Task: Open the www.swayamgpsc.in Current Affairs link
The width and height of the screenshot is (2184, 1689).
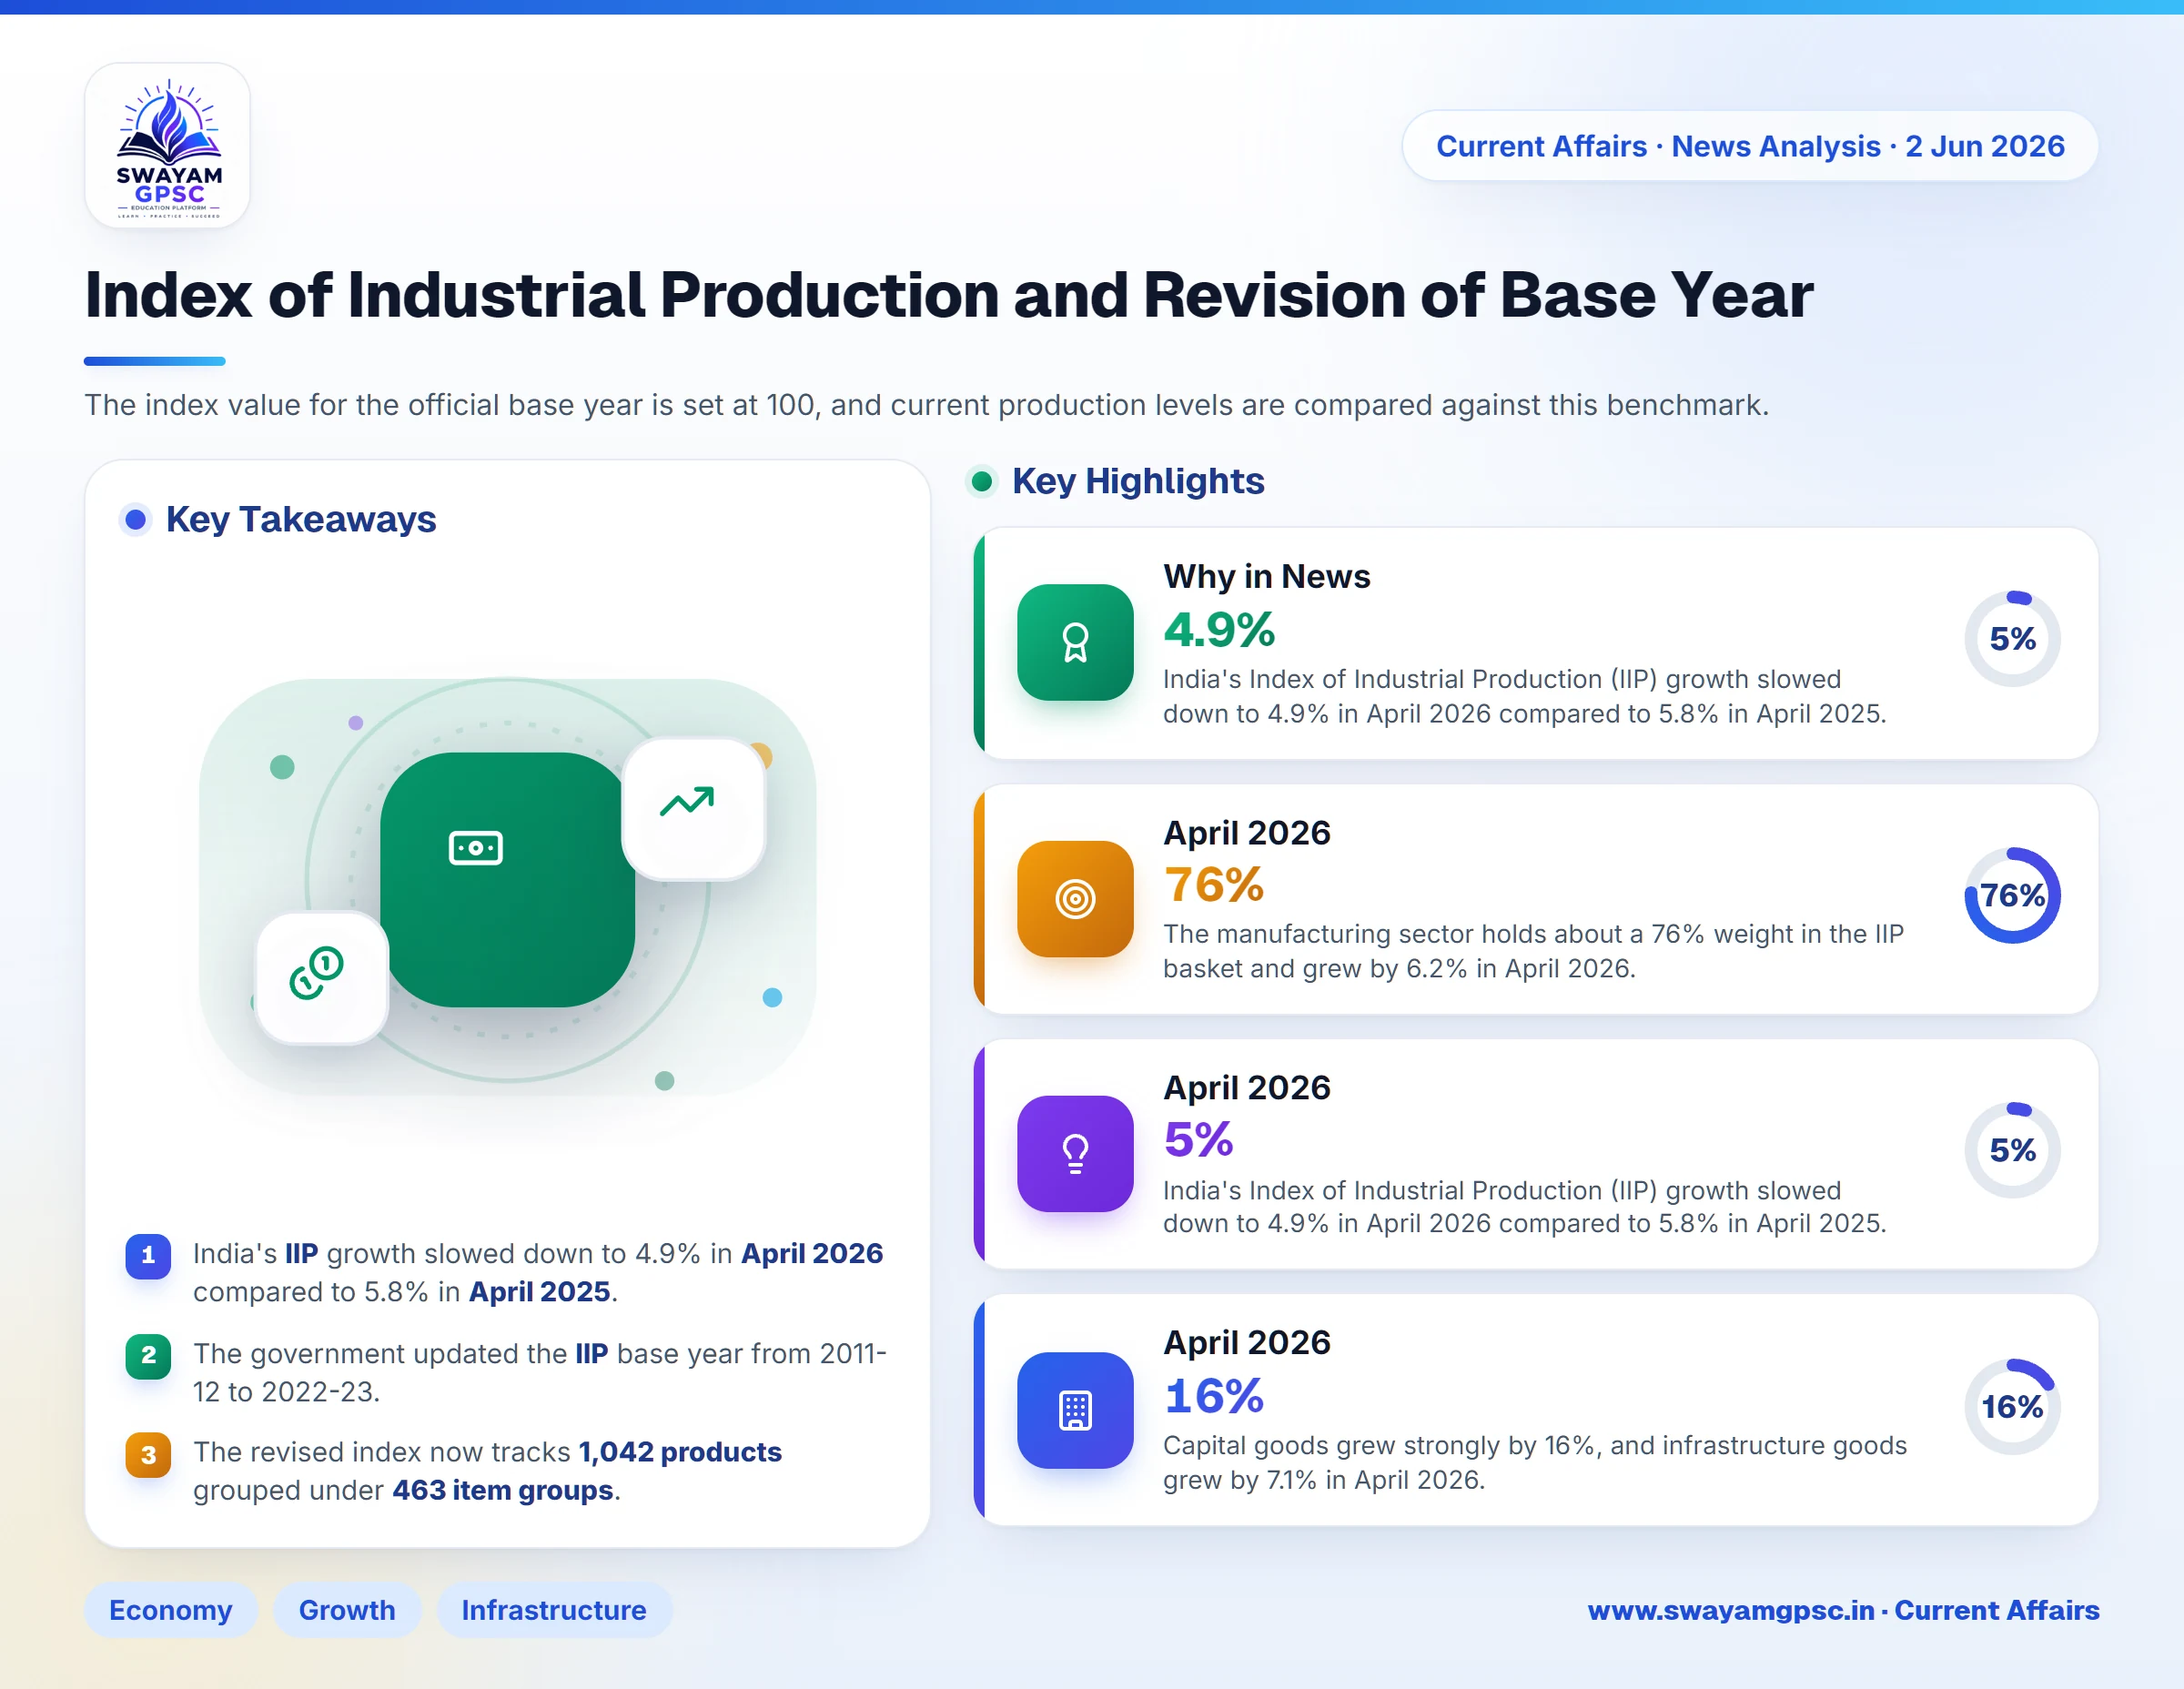Action: coord(1843,1610)
